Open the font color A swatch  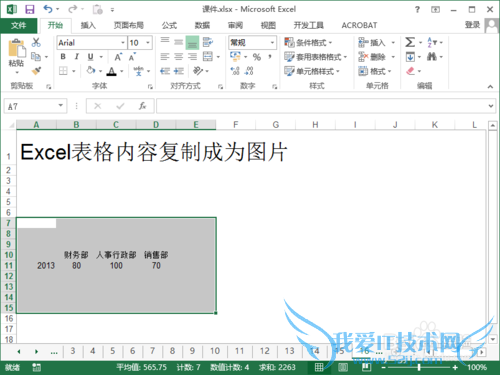tap(112, 71)
